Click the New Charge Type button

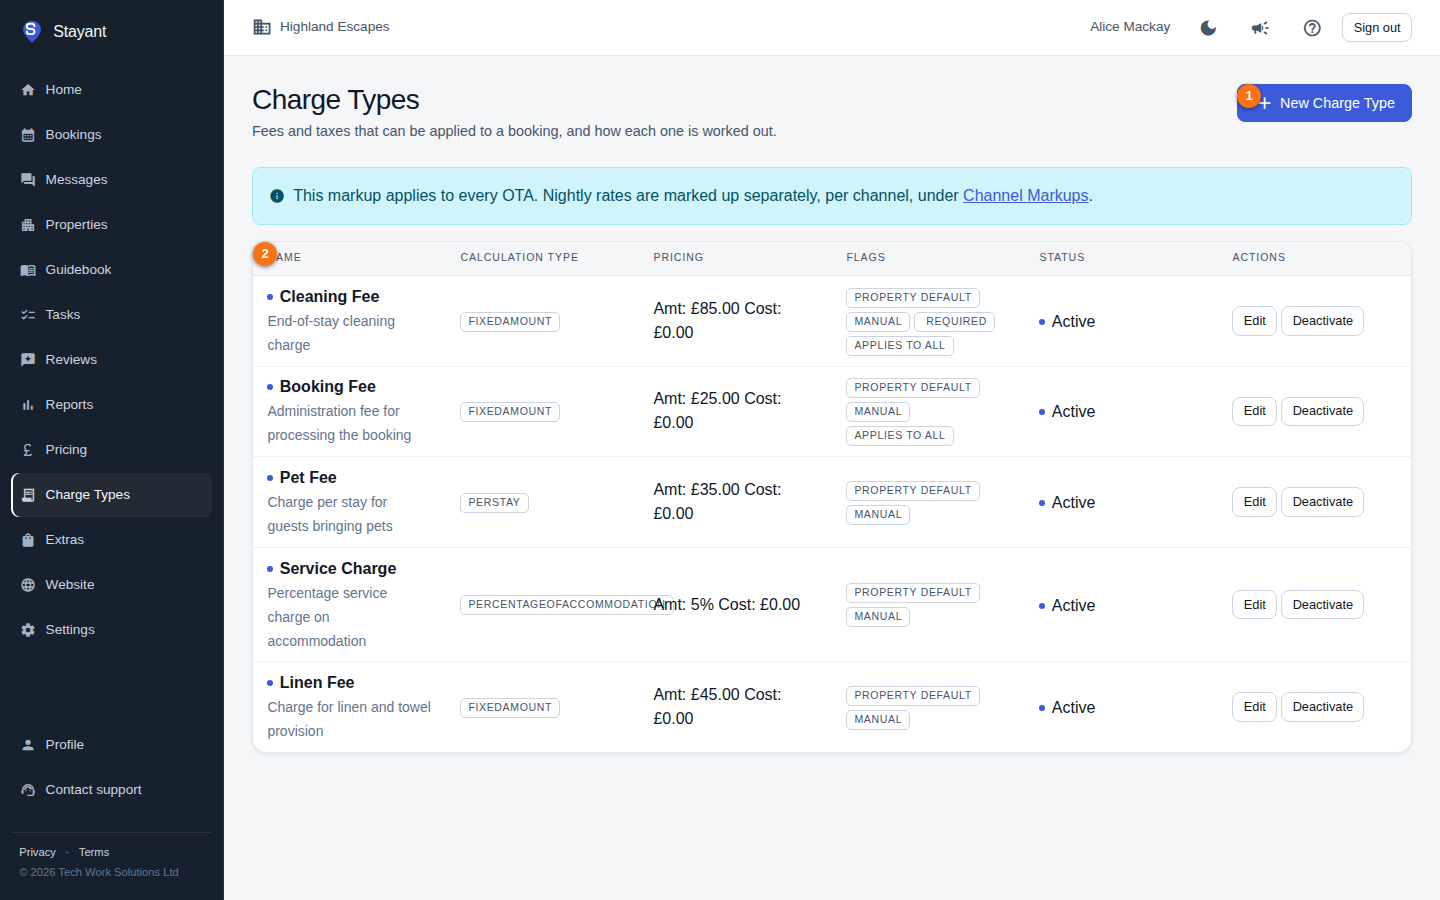click(x=1324, y=103)
